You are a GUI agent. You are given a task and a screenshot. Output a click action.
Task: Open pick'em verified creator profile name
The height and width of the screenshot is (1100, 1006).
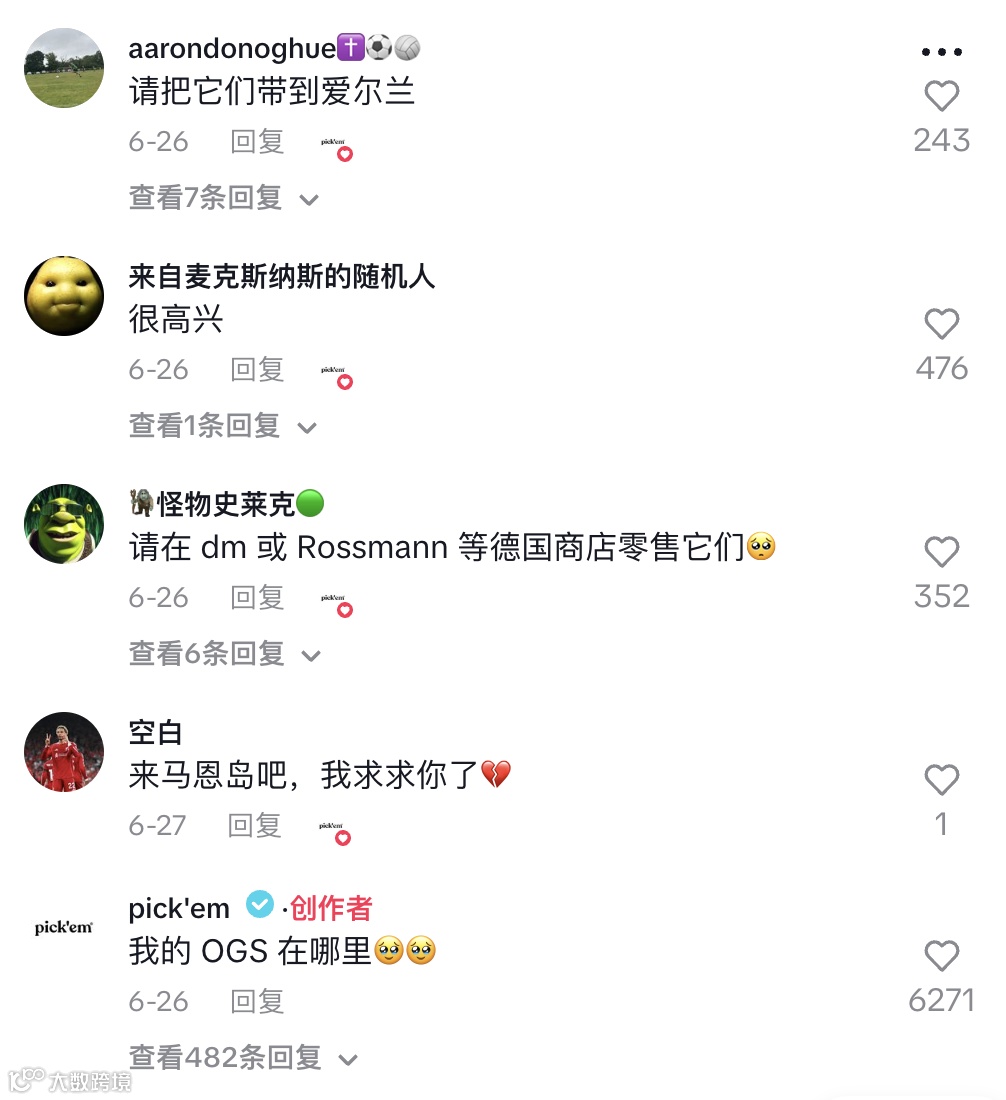pyautogui.click(x=179, y=908)
